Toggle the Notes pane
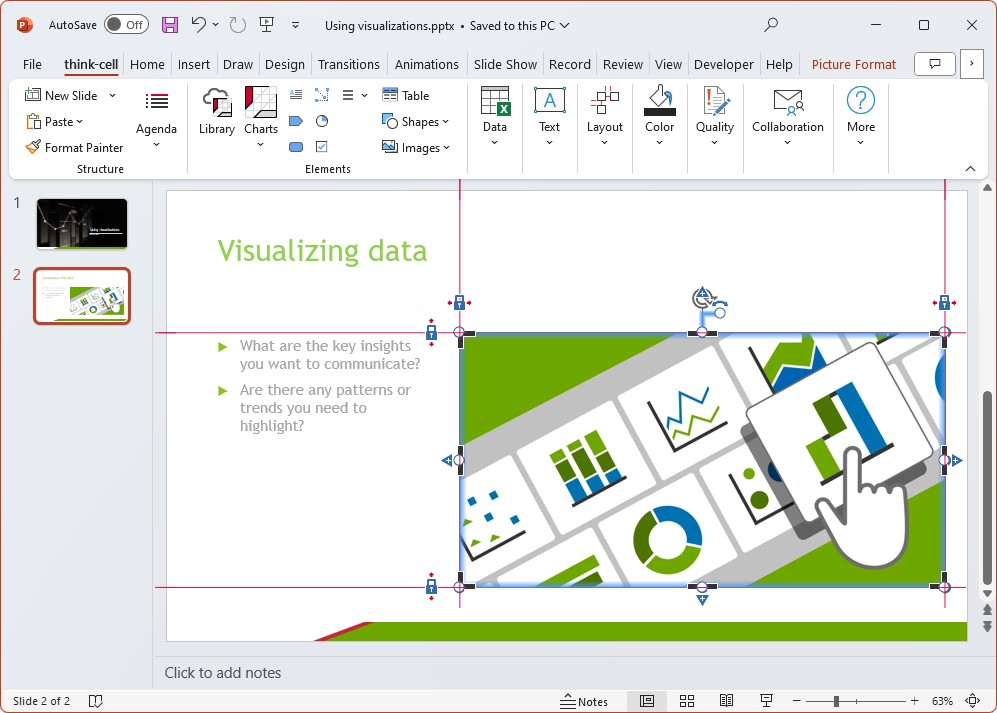Screen dimensions: 997x713 click(584, 701)
